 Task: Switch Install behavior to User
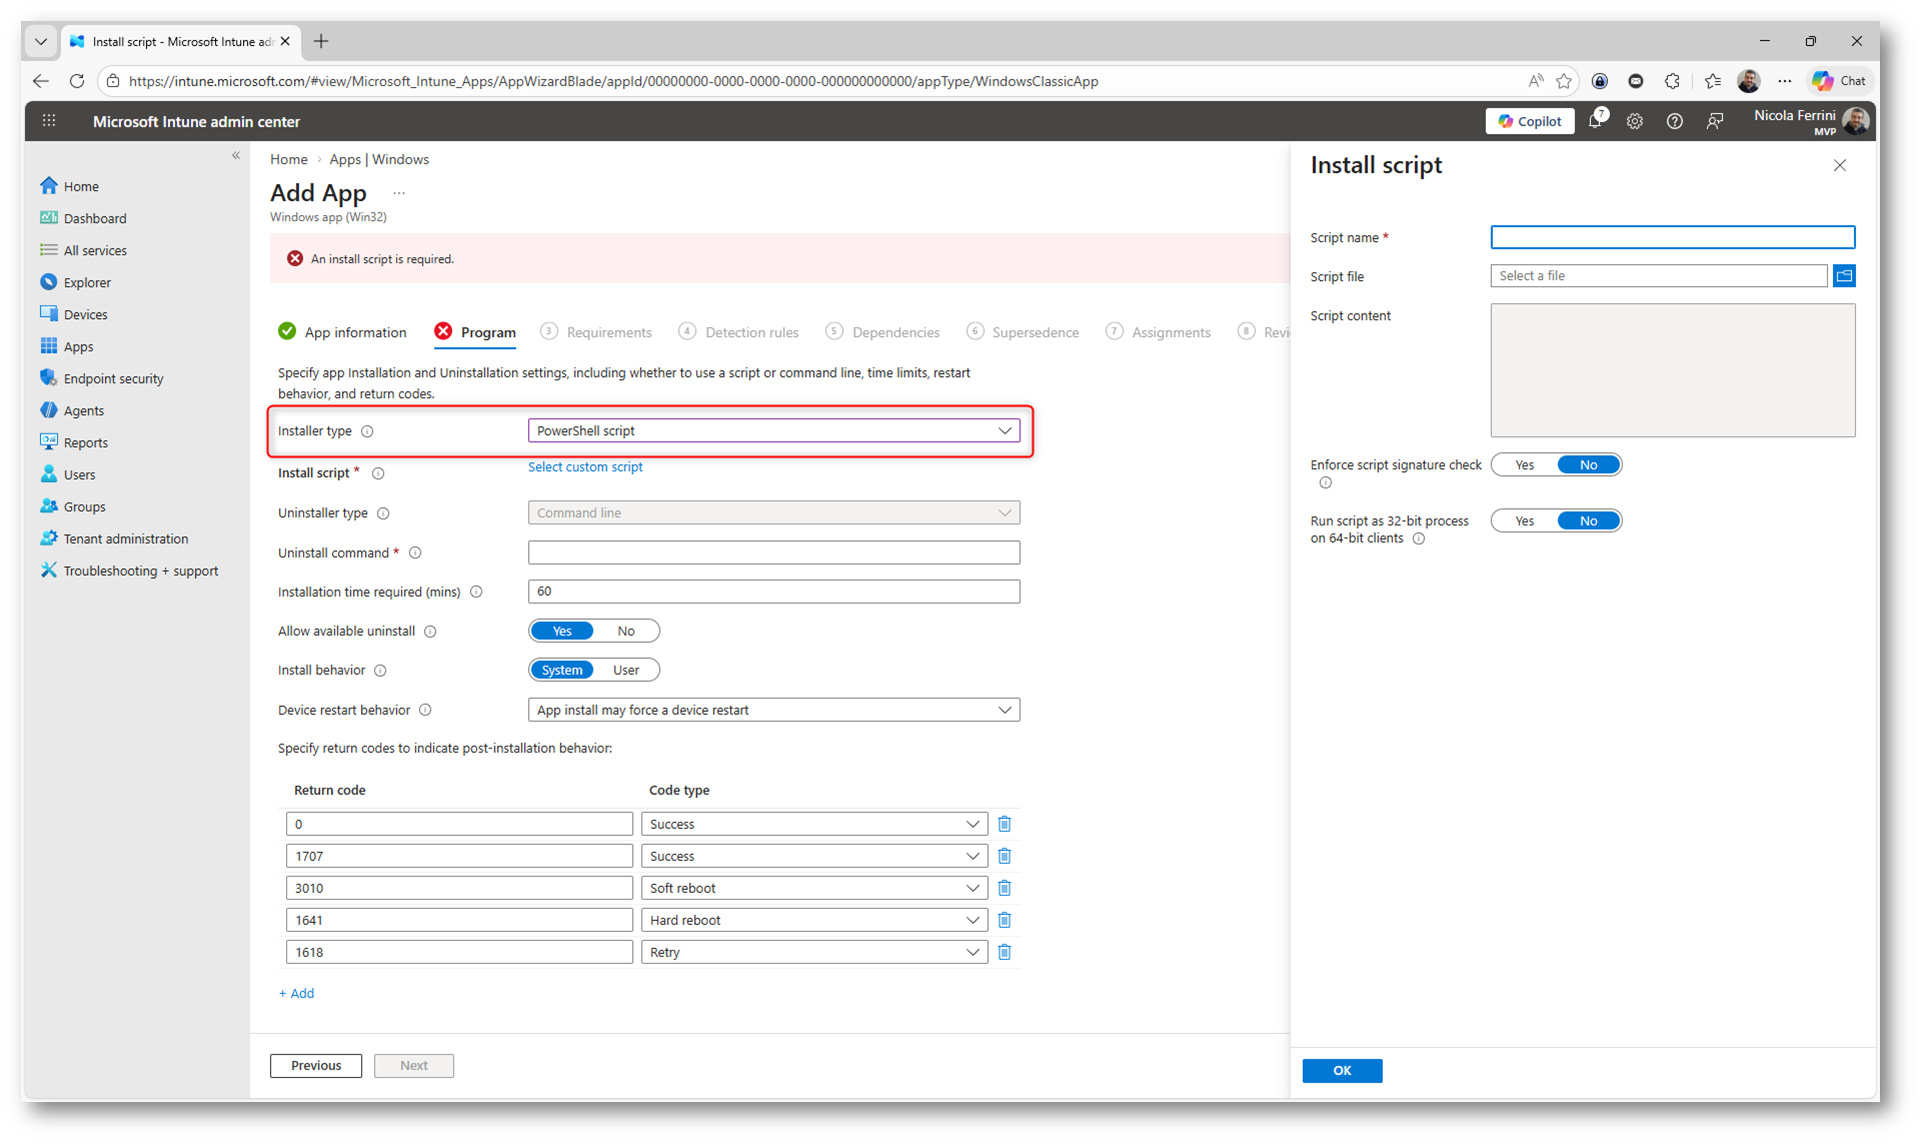625,670
